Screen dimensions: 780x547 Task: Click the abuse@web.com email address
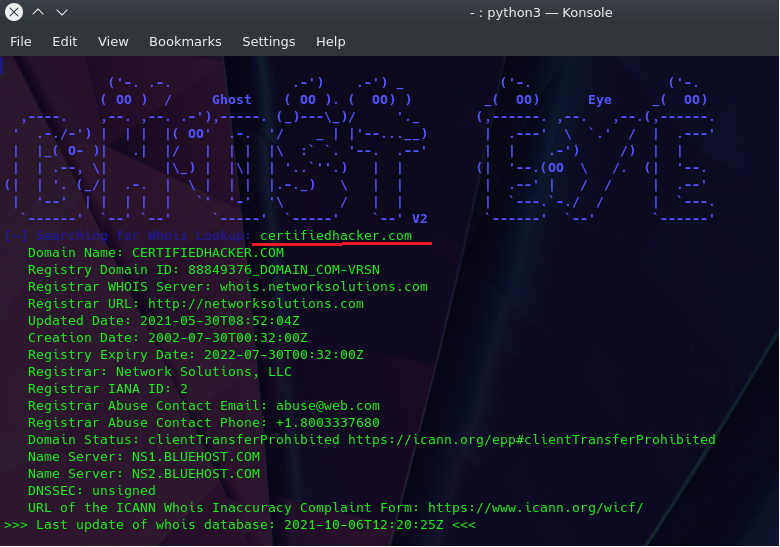tap(328, 406)
